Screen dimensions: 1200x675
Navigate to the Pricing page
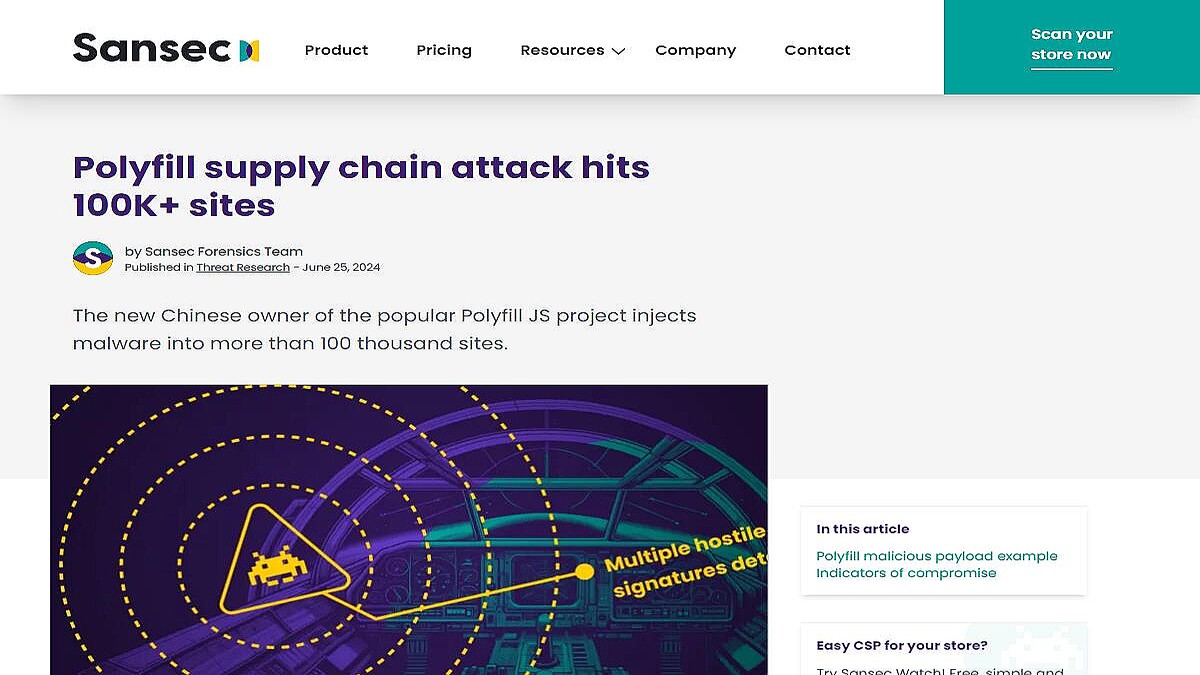coord(444,50)
